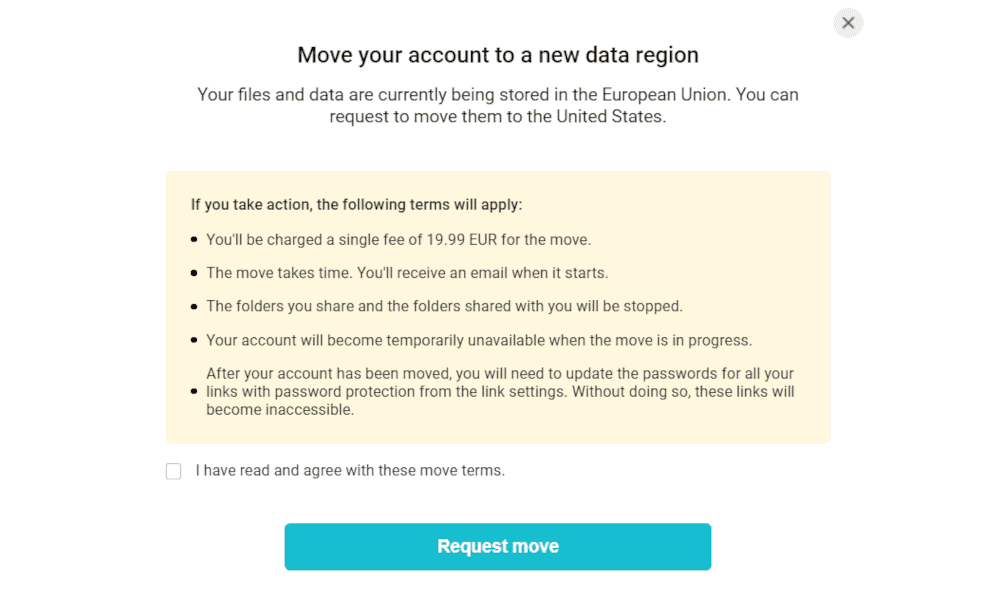Click the password protection links paragraph
Image resolution: width=1000 pixels, height=600 pixels.
click(x=500, y=391)
